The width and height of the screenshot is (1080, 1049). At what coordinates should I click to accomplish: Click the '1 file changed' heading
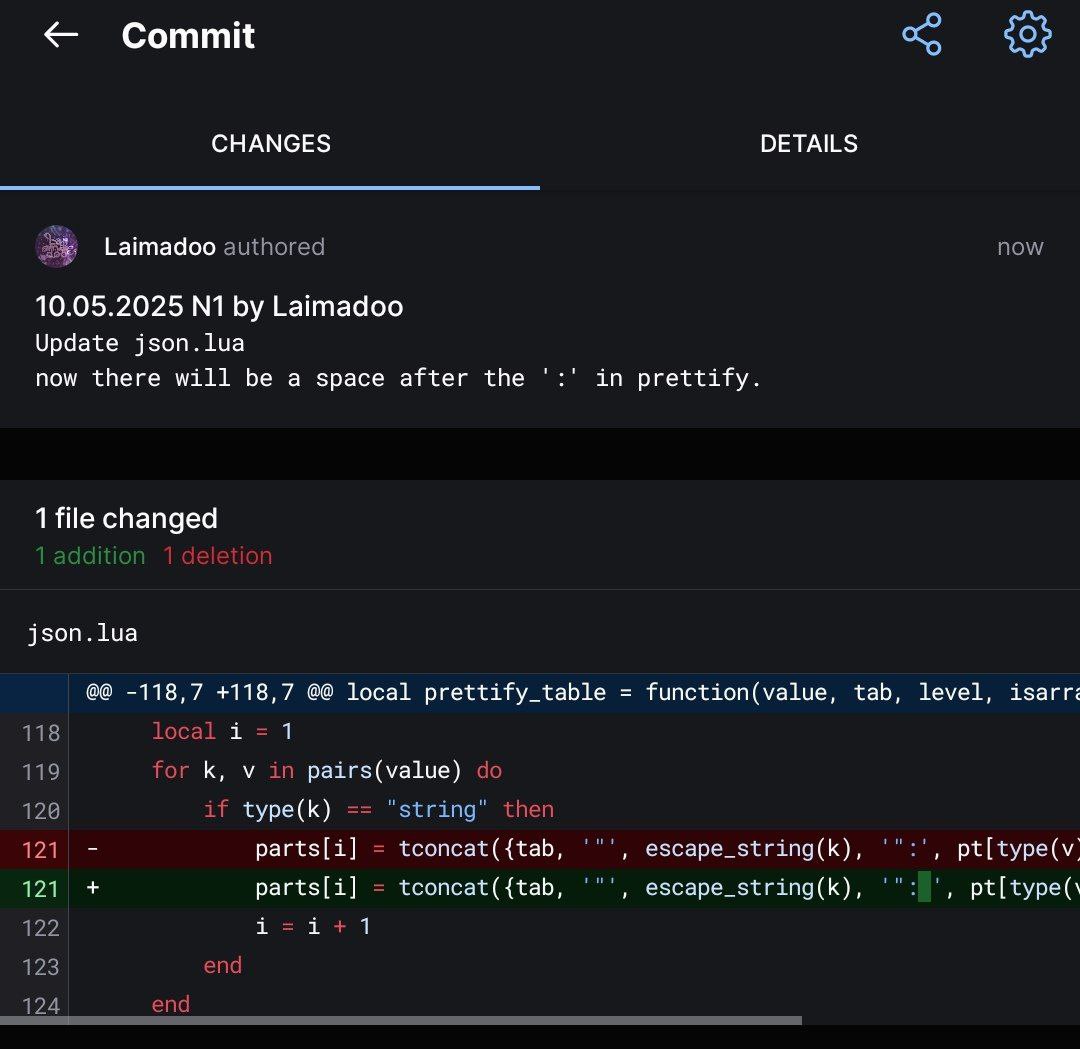[126, 518]
